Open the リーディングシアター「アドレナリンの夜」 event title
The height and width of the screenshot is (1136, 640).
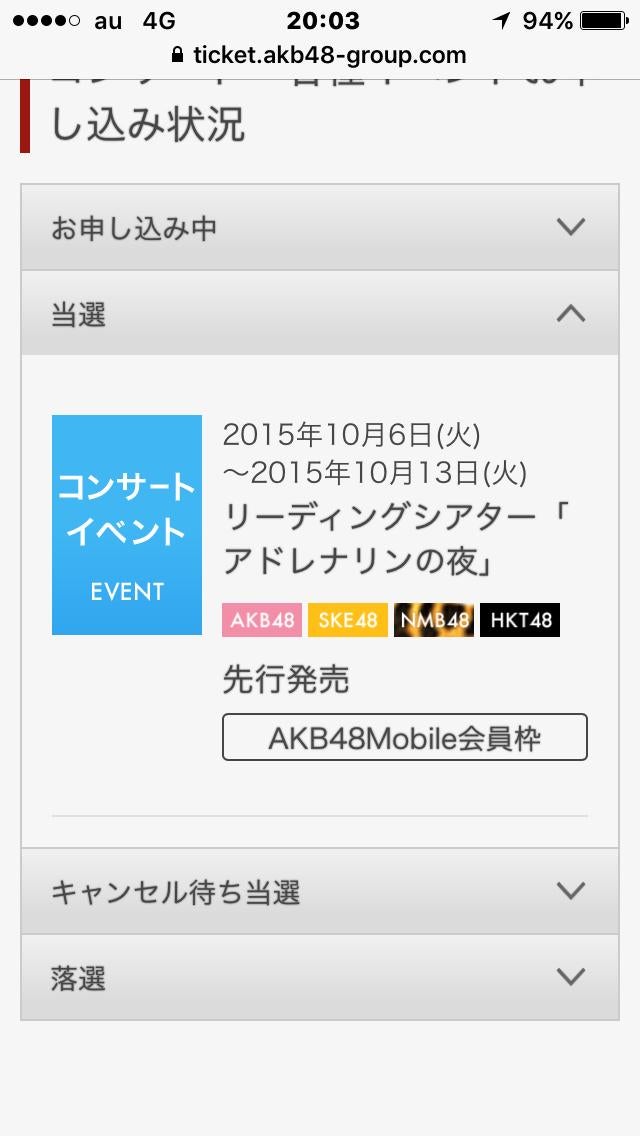coord(396,540)
